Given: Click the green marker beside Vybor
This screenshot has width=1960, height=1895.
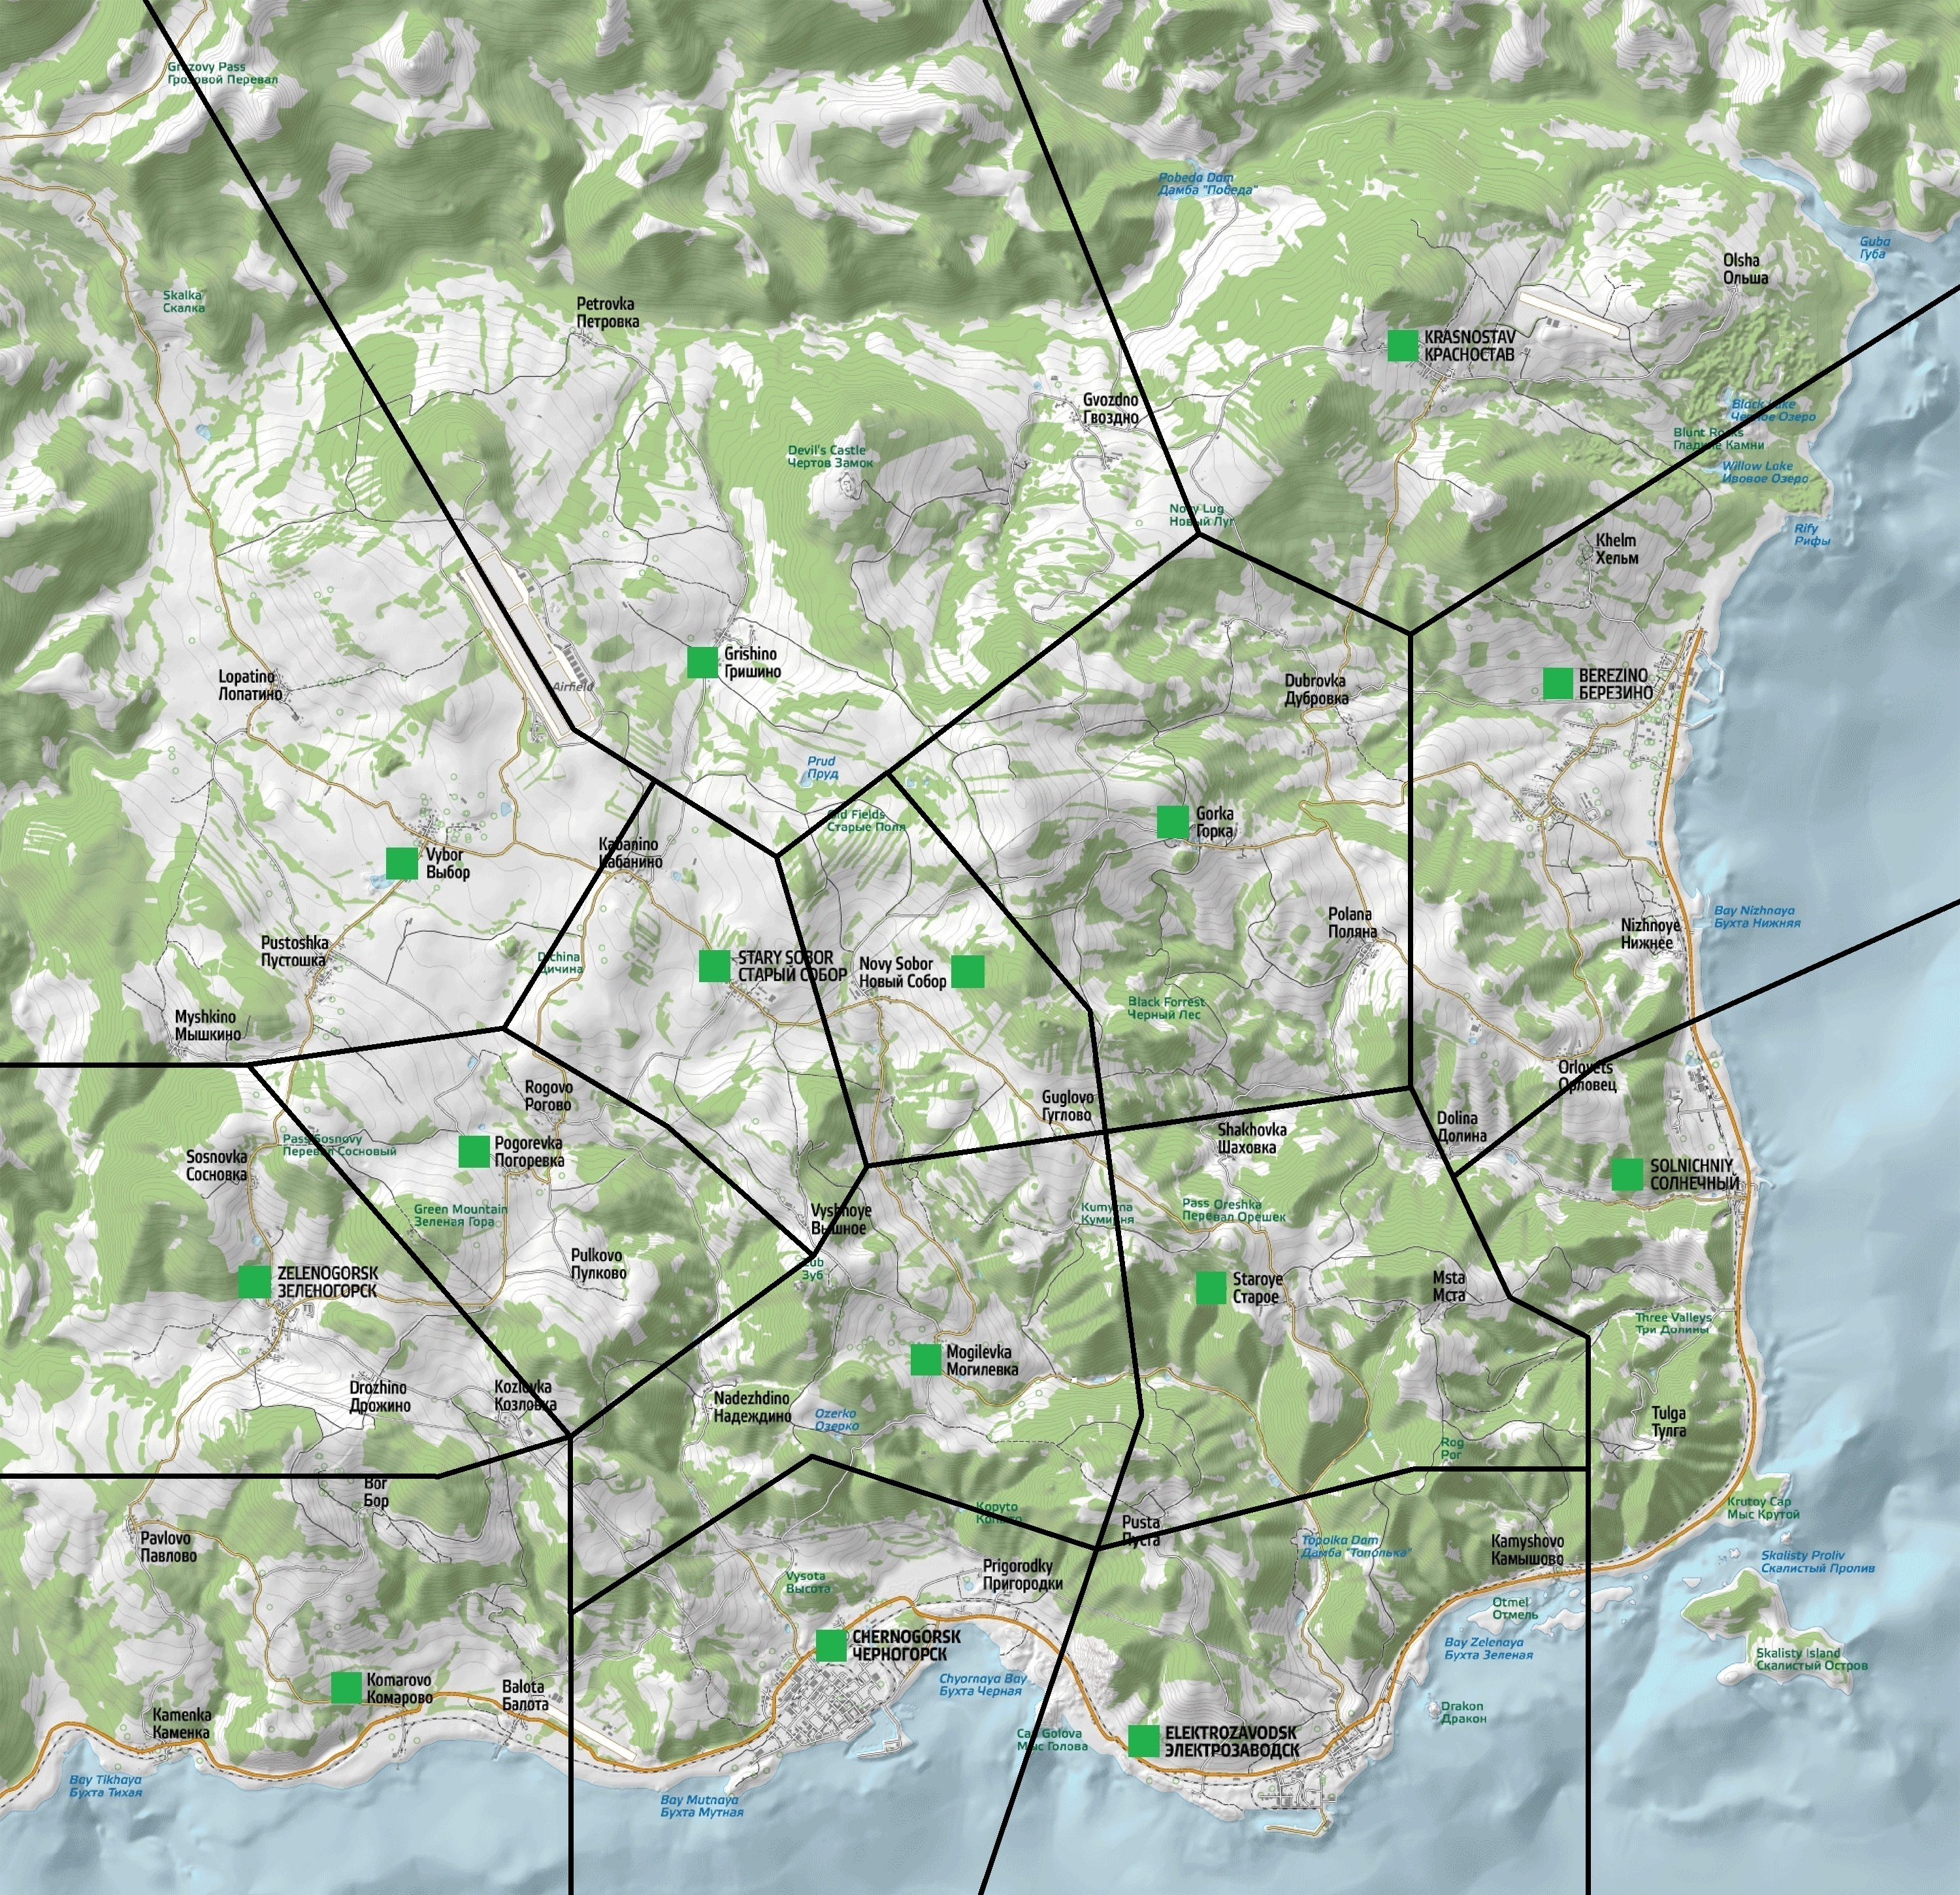Looking at the screenshot, I should pos(401,863).
